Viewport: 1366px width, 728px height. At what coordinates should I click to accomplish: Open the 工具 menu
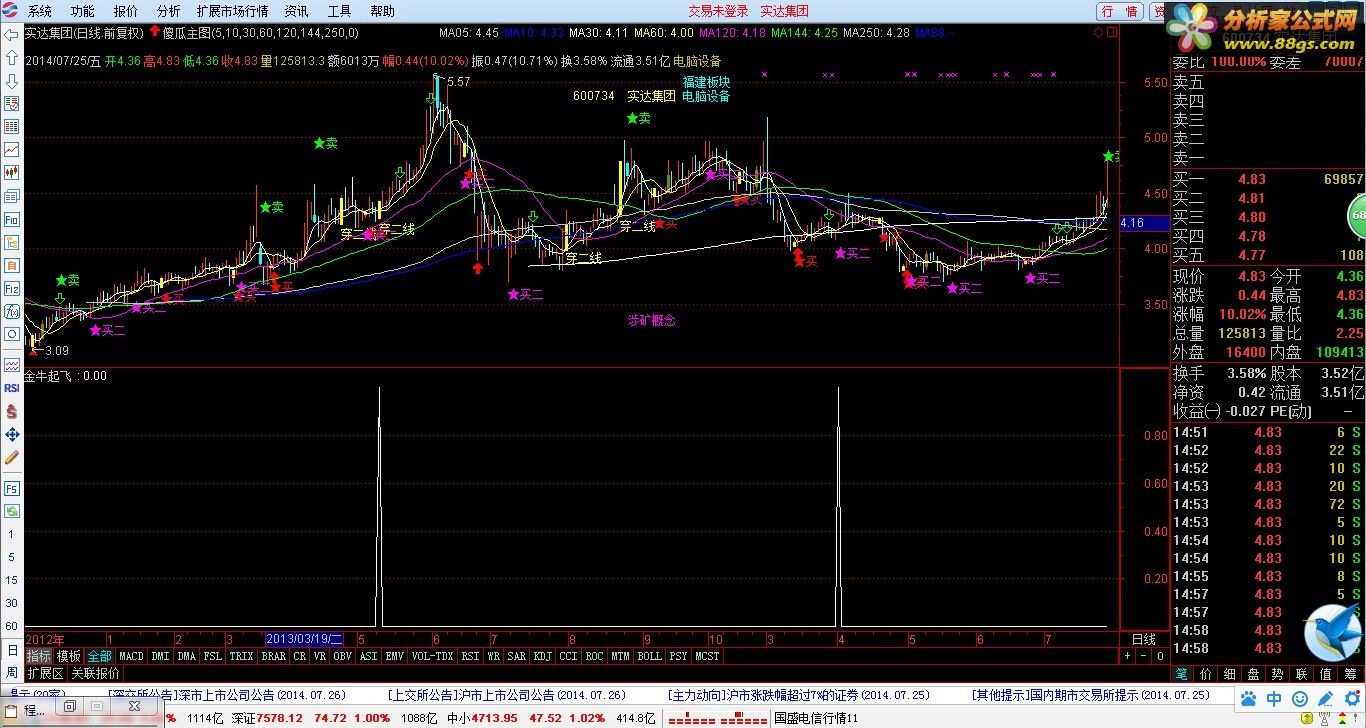coord(340,11)
